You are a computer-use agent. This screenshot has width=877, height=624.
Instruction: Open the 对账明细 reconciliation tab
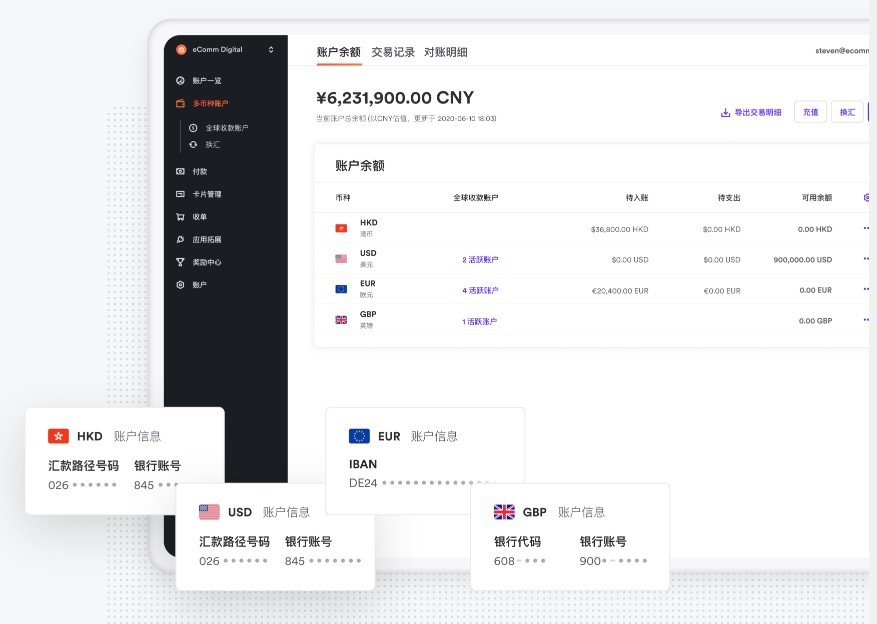click(448, 51)
